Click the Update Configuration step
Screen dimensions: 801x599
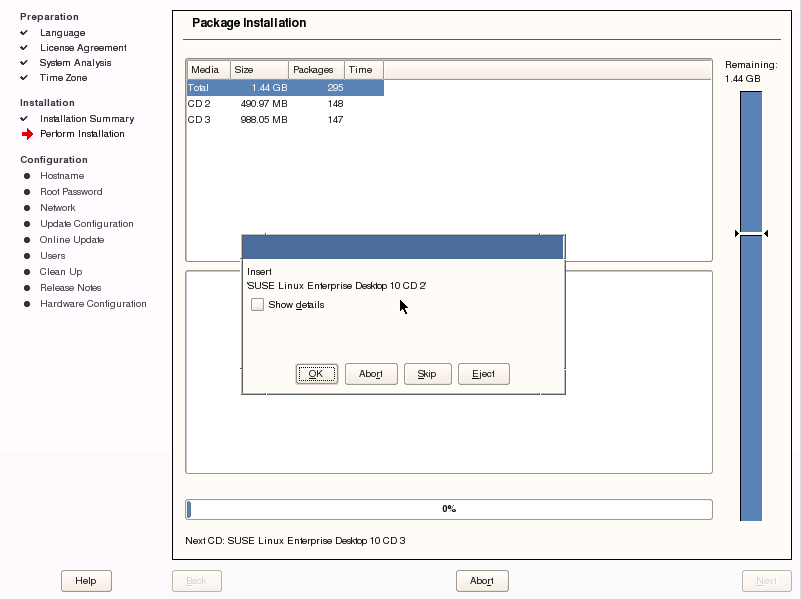pos(86,224)
